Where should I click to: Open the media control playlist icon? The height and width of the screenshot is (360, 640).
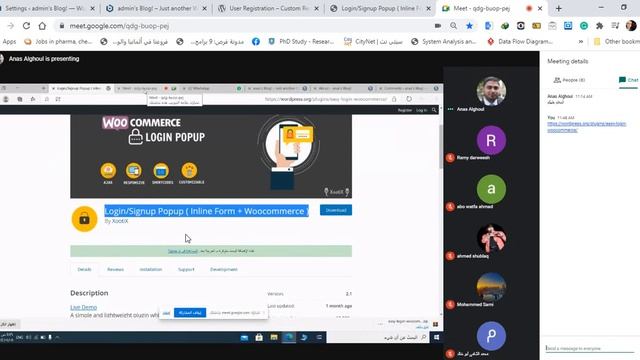click(616, 26)
